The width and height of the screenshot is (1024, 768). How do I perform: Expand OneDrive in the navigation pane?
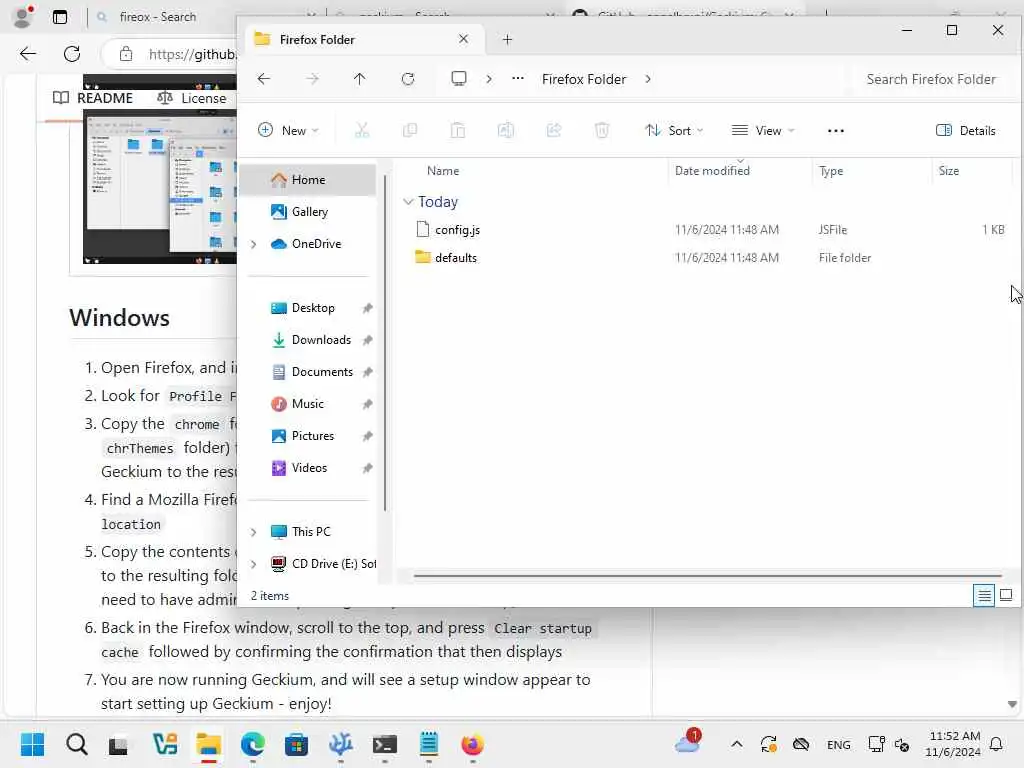(253, 244)
